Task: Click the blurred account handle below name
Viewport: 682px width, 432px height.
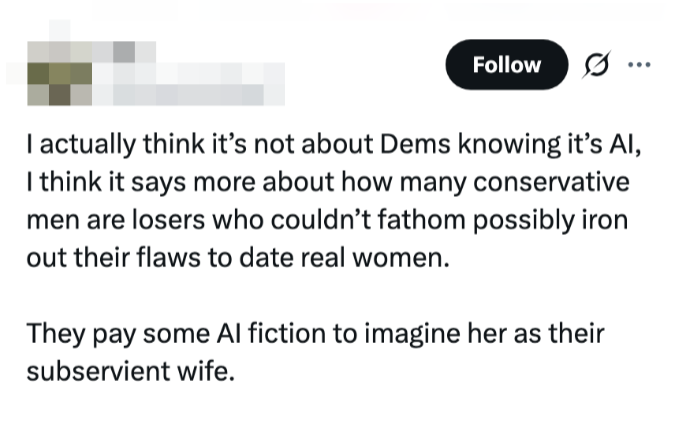Action: (x=190, y=95)
